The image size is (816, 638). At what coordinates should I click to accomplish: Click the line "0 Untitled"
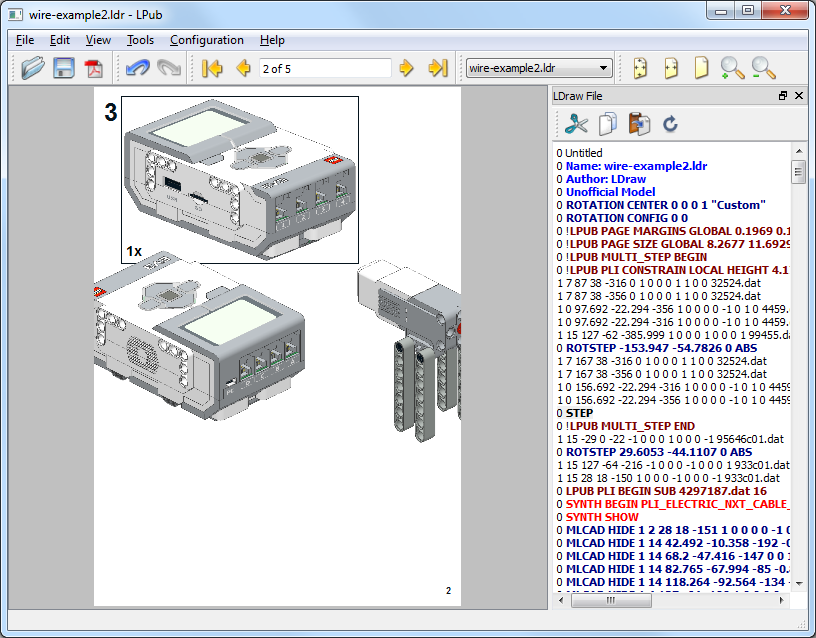(x=579, y=153)
